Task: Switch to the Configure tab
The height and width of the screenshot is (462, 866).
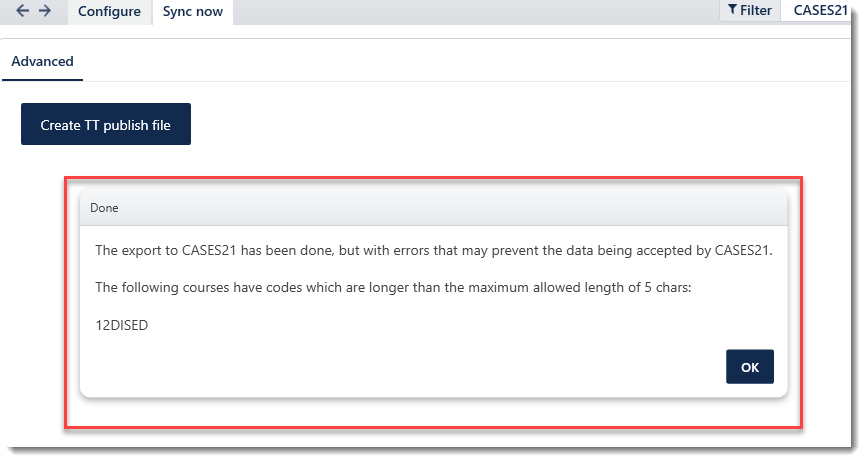Action: click(x=109, y=12)
